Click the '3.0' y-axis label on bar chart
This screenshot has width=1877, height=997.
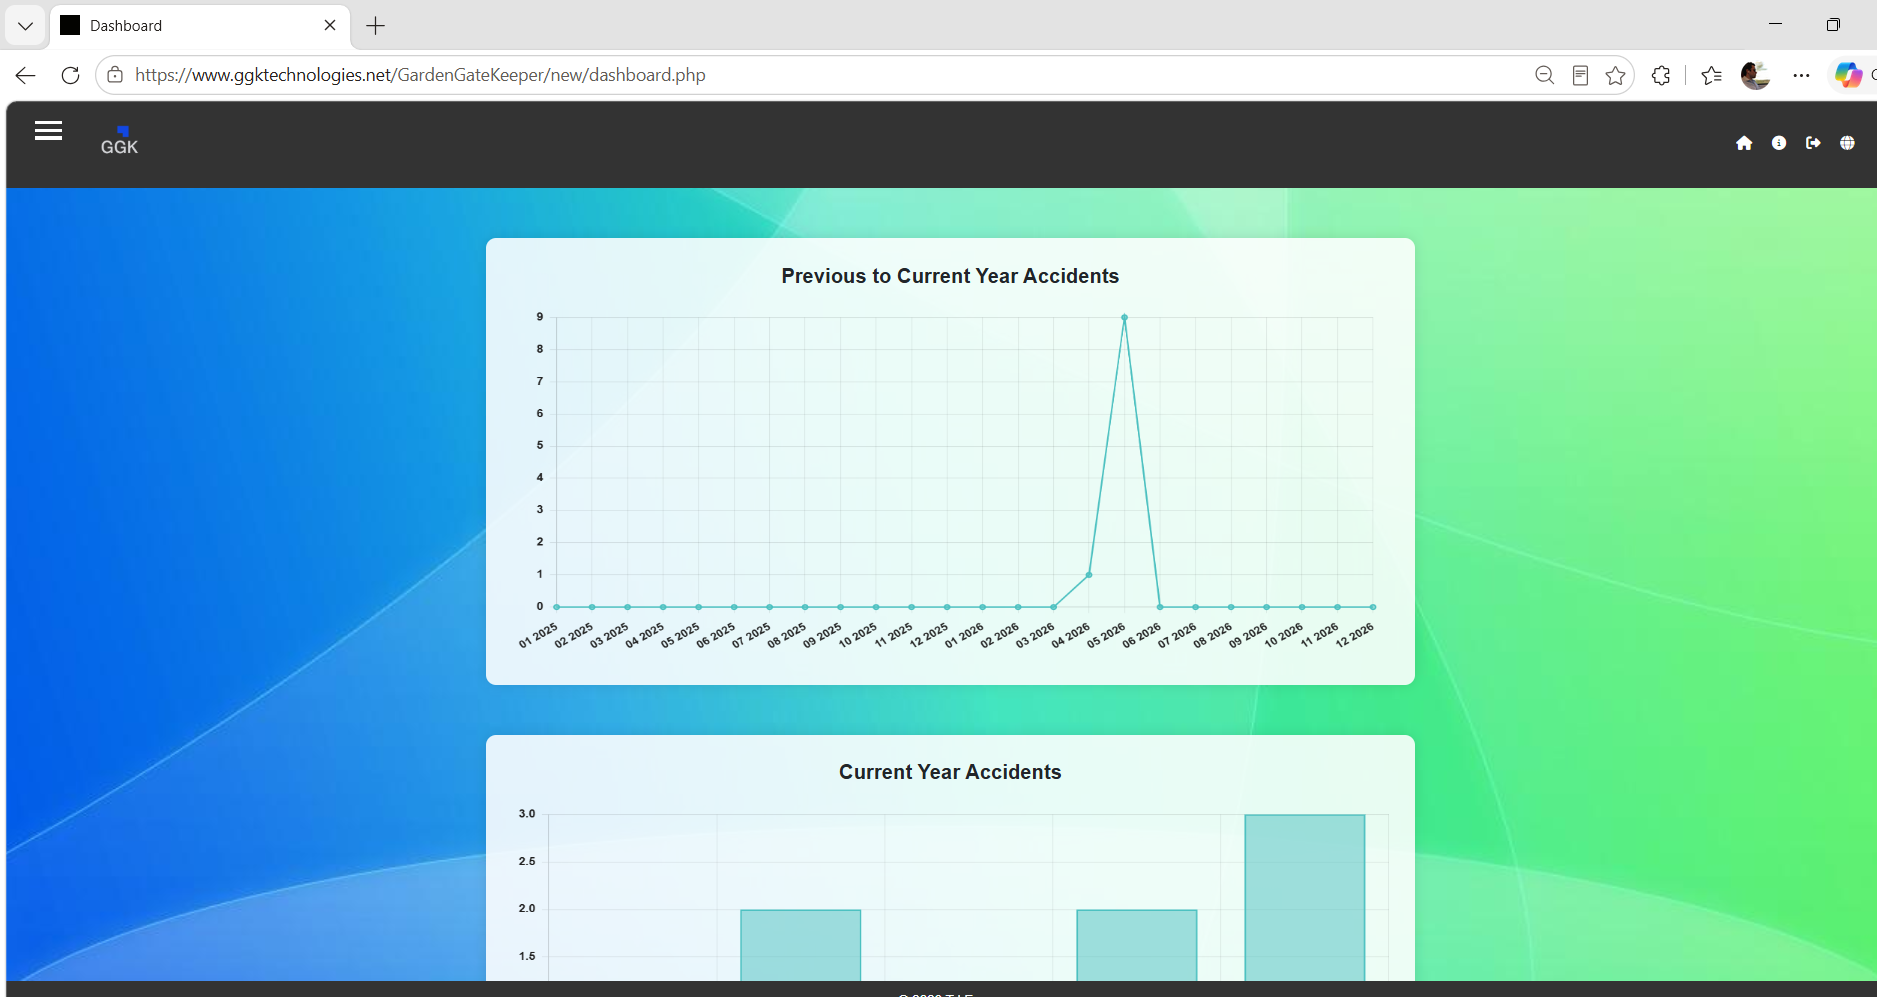click(527, 814)
